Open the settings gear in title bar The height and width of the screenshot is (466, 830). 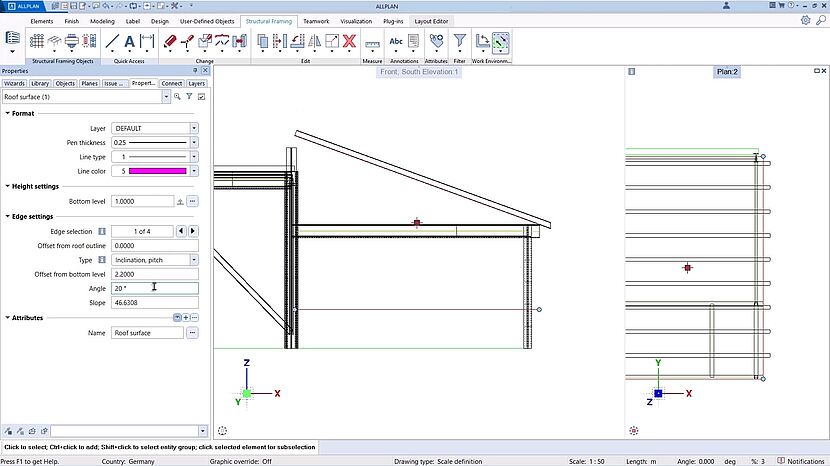click(x=806, y=20)
